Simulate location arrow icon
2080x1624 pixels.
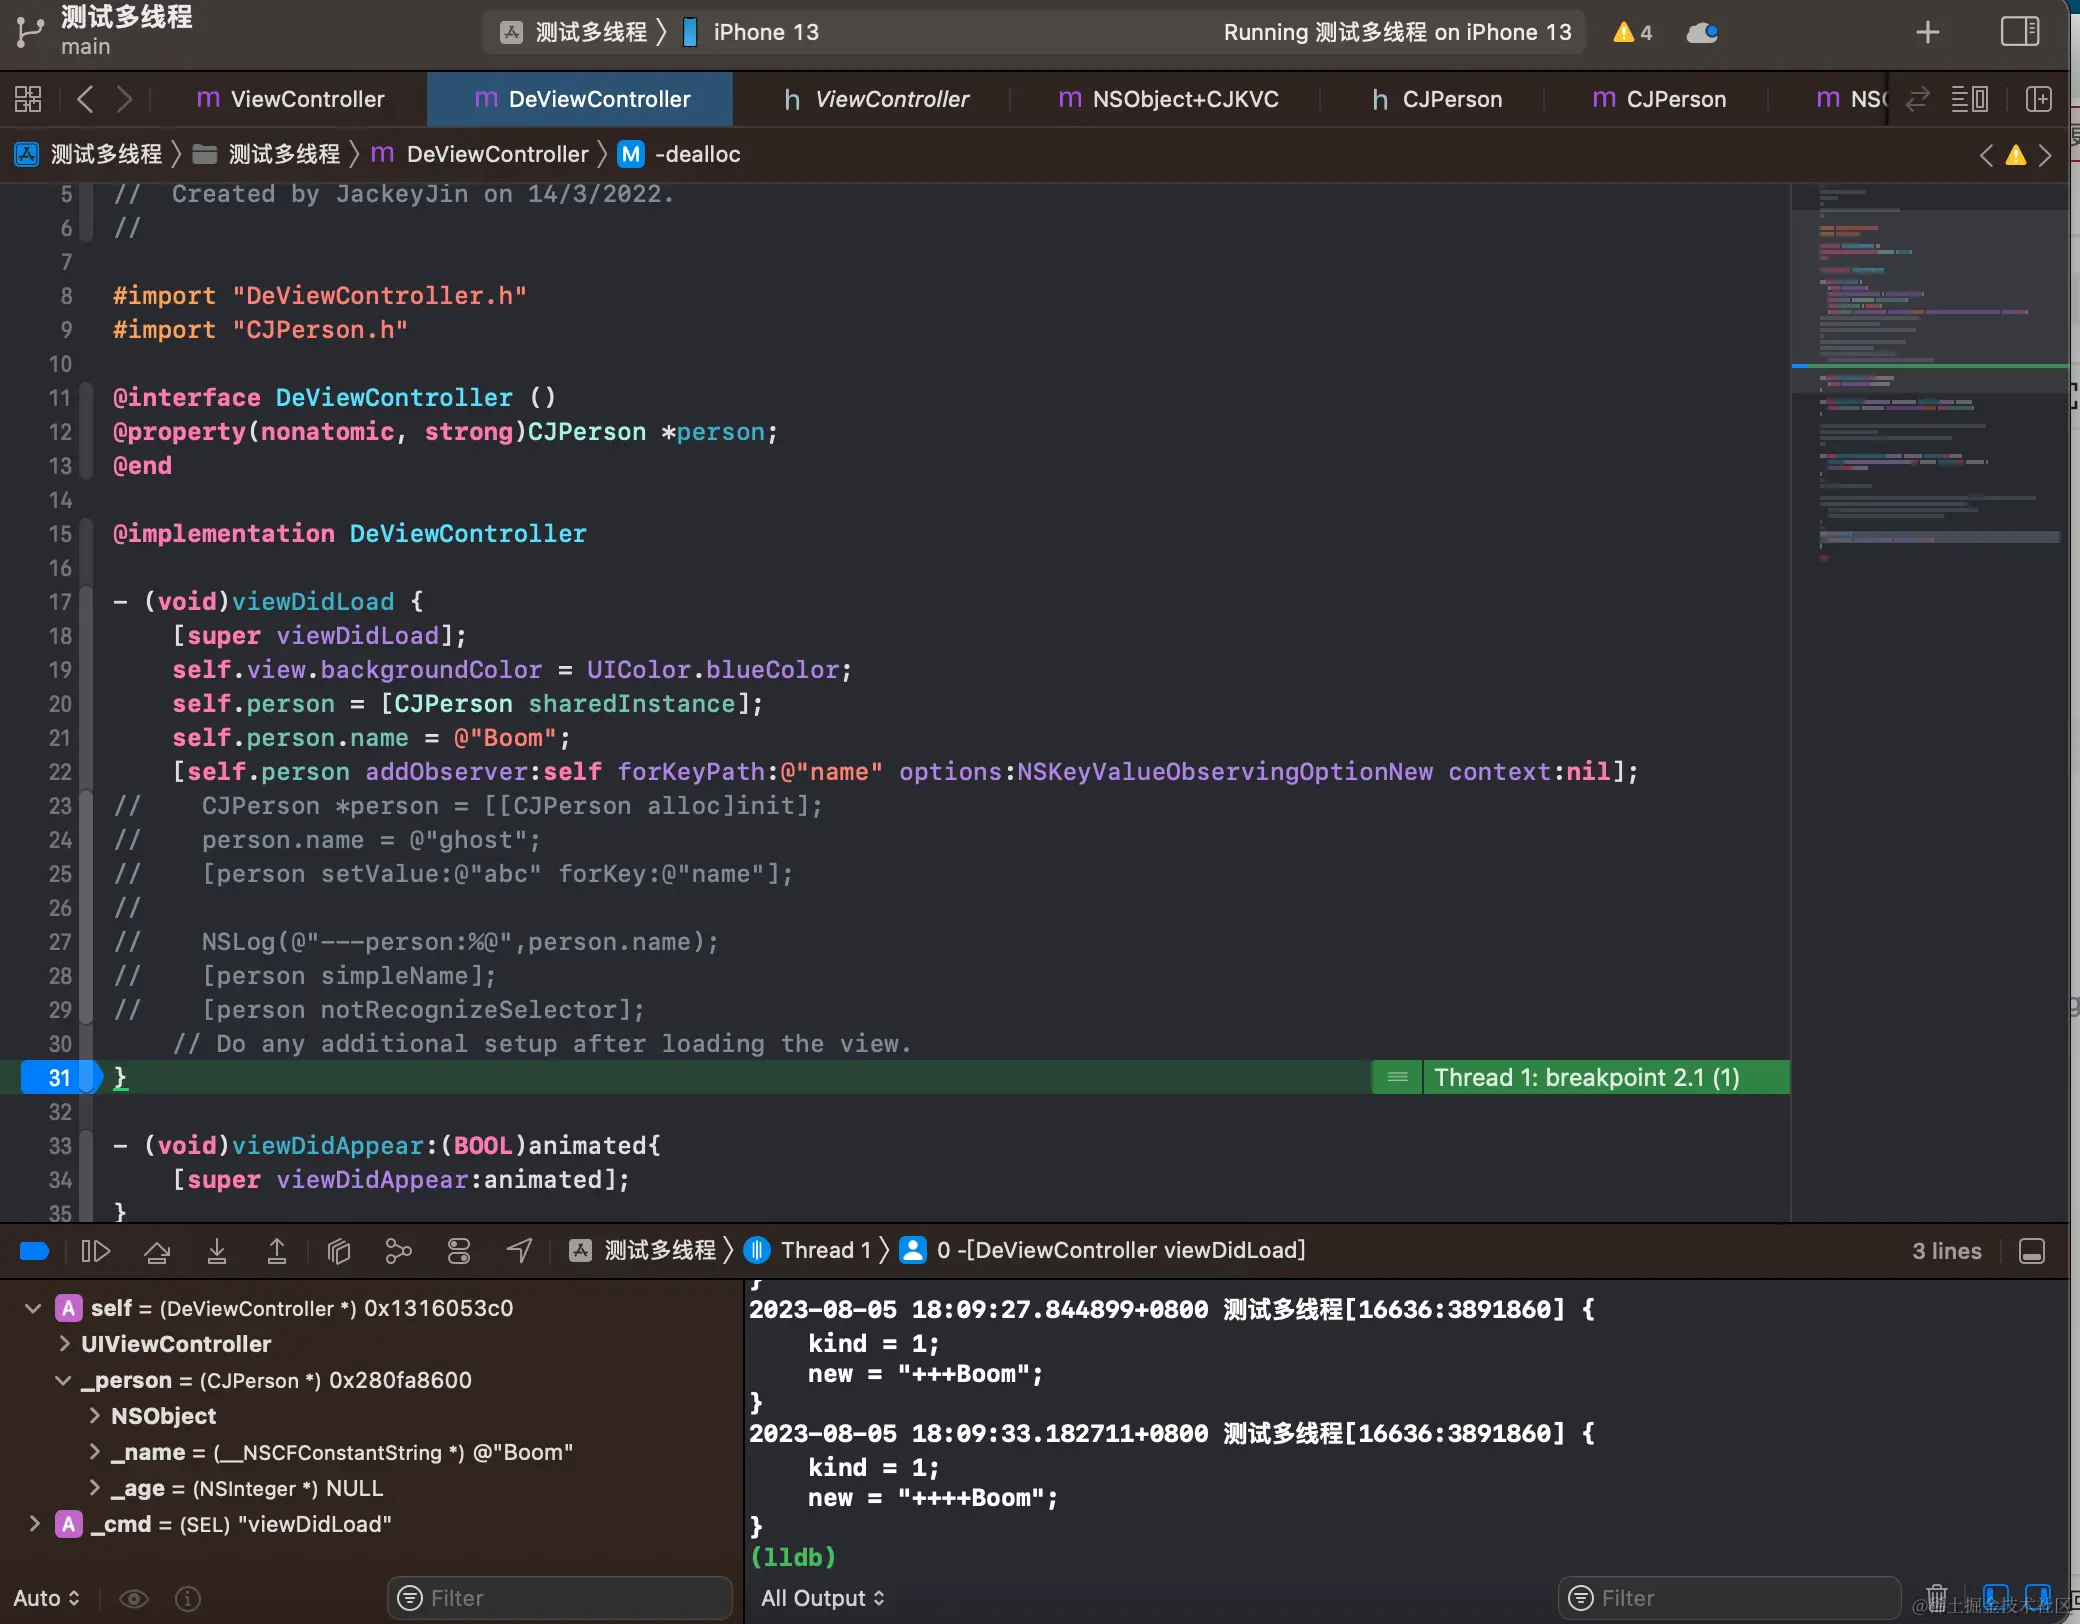point(519,1251)
